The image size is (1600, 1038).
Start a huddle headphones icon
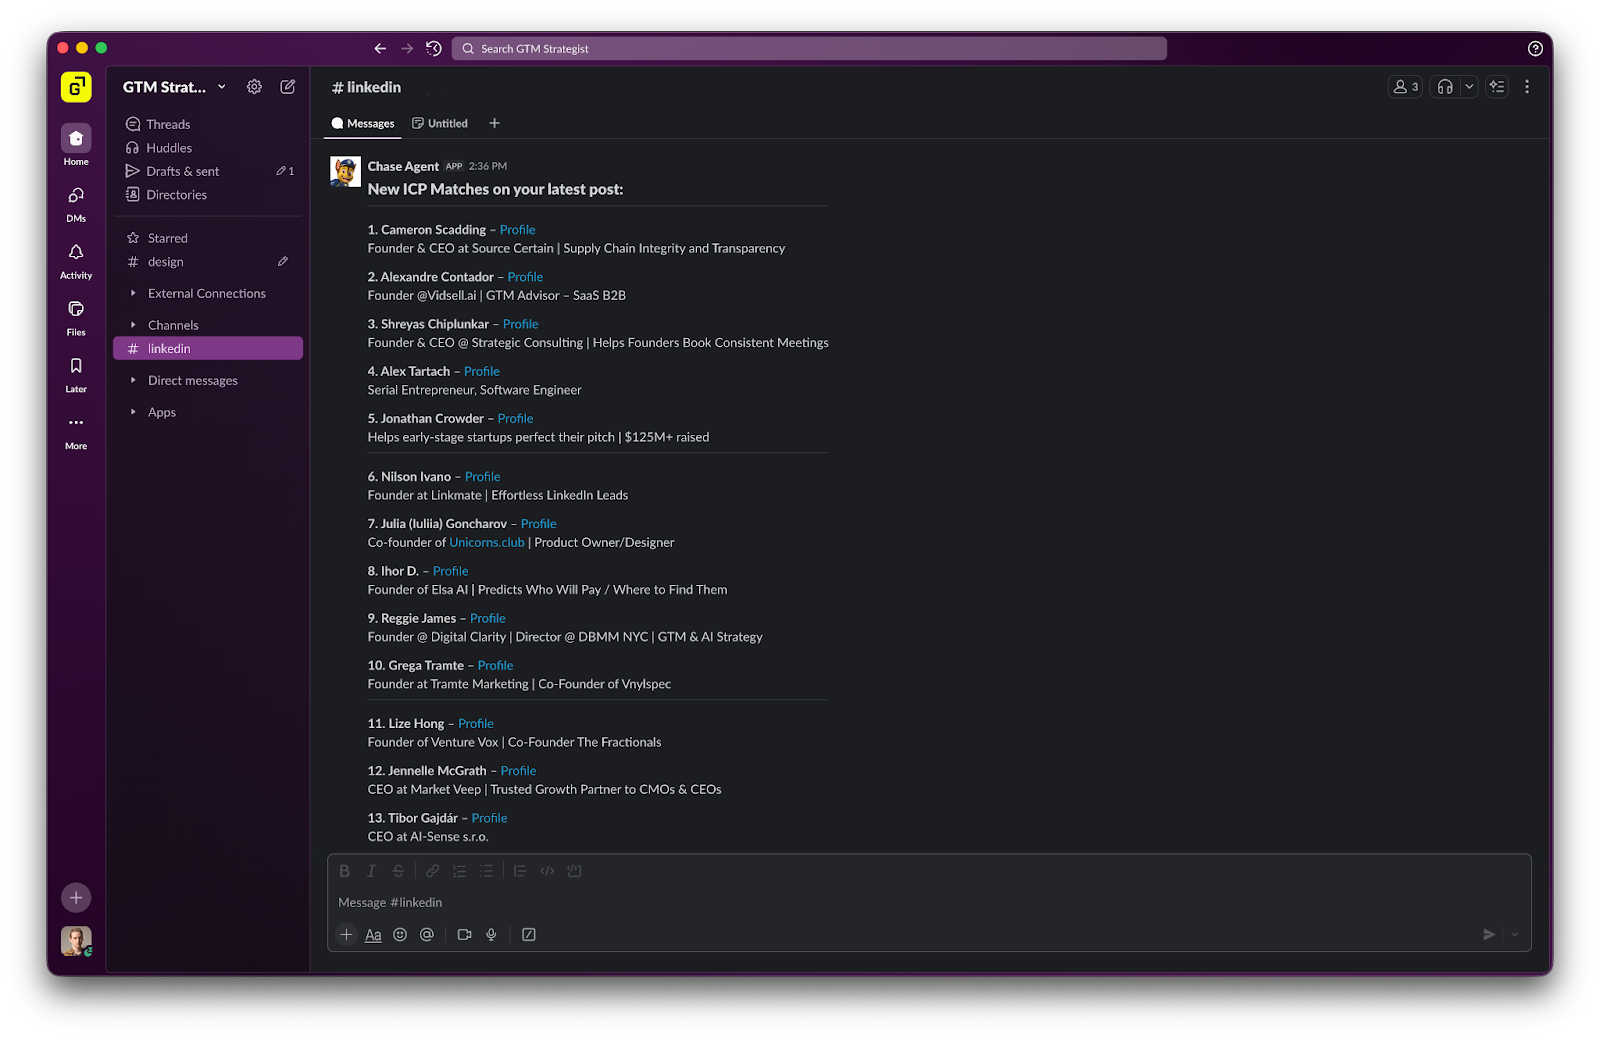point(1445,87)
